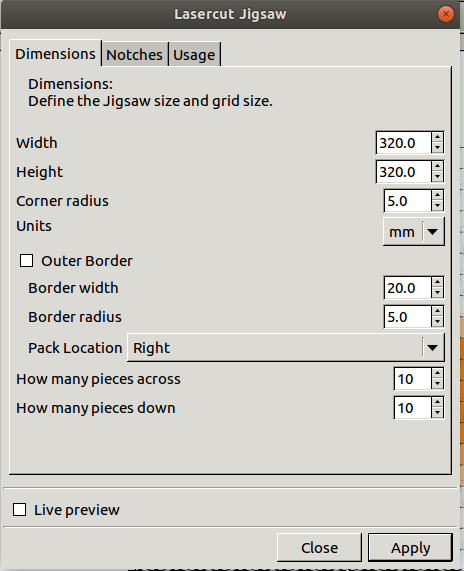
Task: Decrease Border width using down arrow
Action: pos(437,293)
